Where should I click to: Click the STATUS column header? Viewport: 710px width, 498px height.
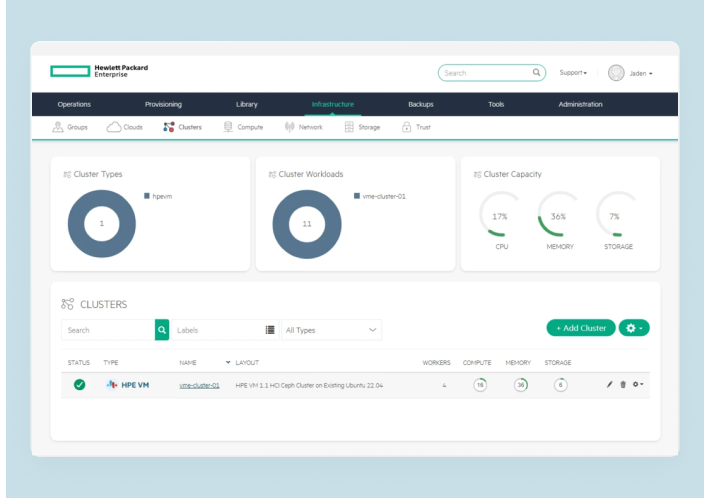(x=79, y=363)
